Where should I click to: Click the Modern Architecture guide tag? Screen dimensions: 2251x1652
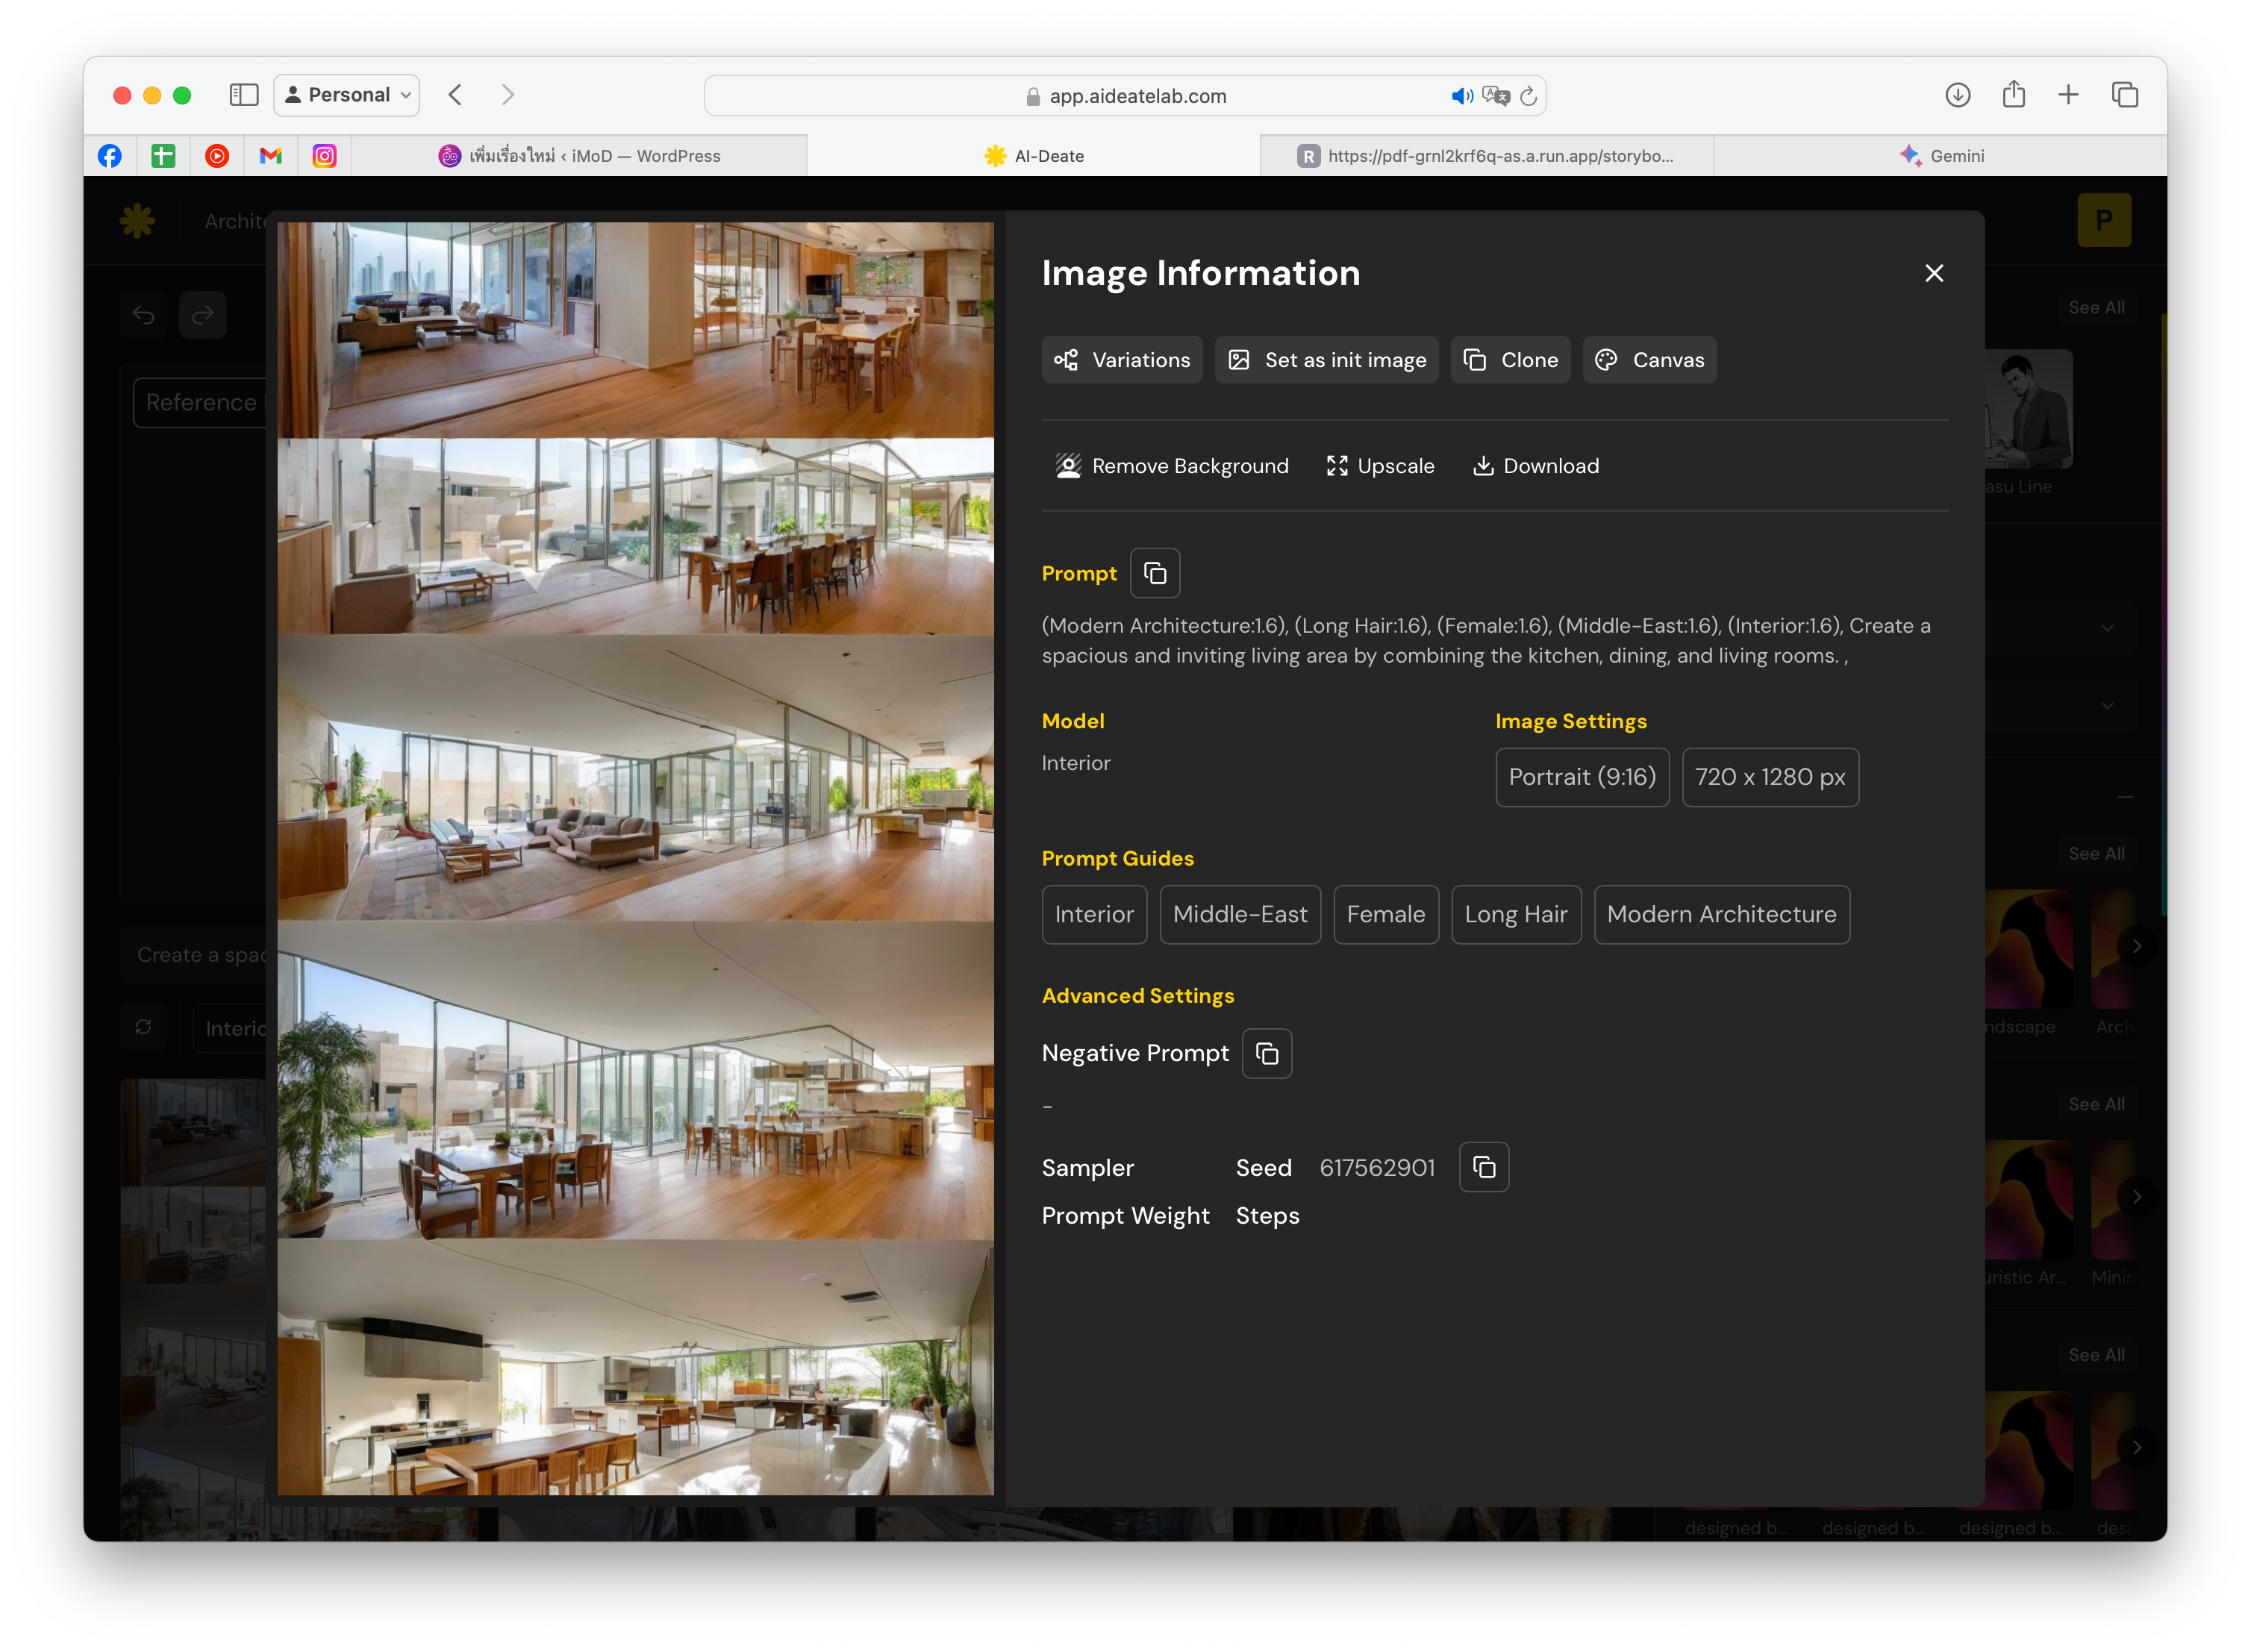pos(1720,914)
